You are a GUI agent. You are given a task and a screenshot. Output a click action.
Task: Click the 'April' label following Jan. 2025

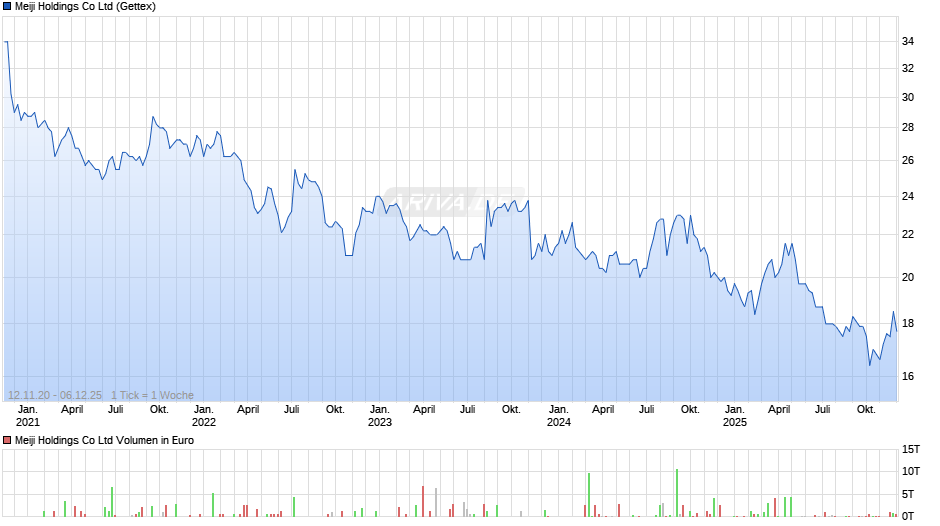pyautogui.click(x=779, y=410)
